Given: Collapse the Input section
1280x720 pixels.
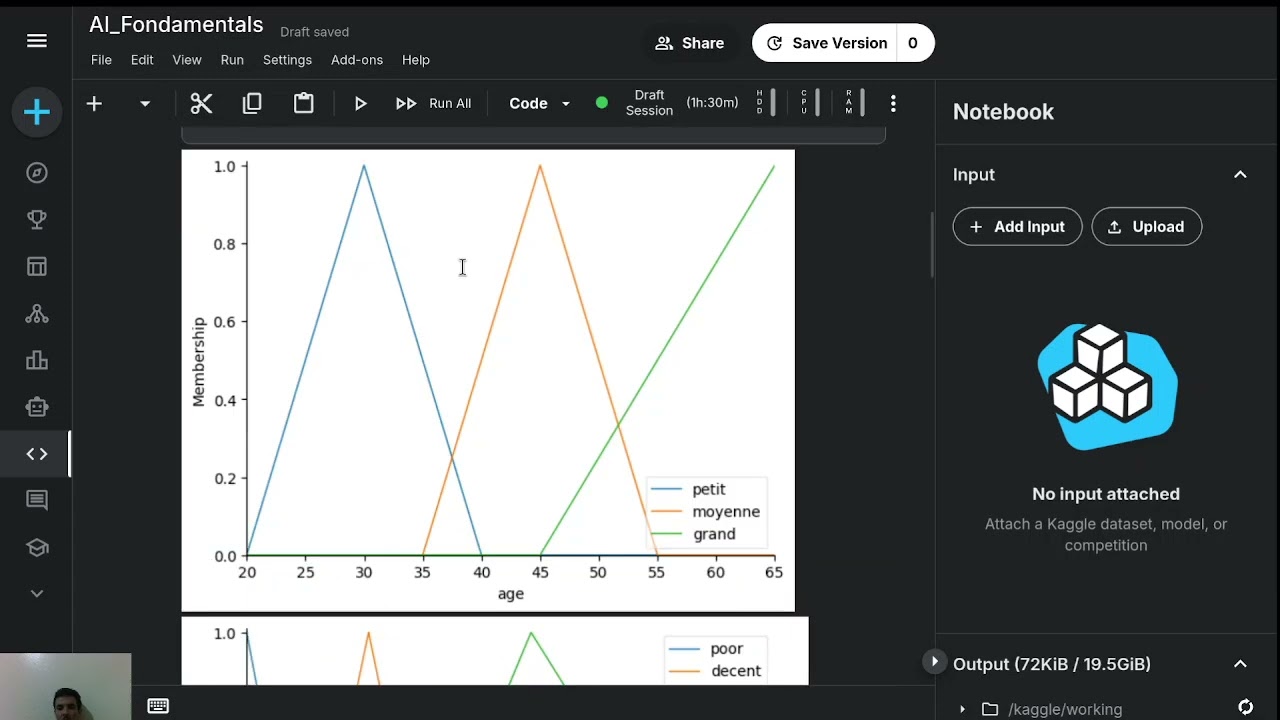Looking at the screenshot, I should point(1240,174).
